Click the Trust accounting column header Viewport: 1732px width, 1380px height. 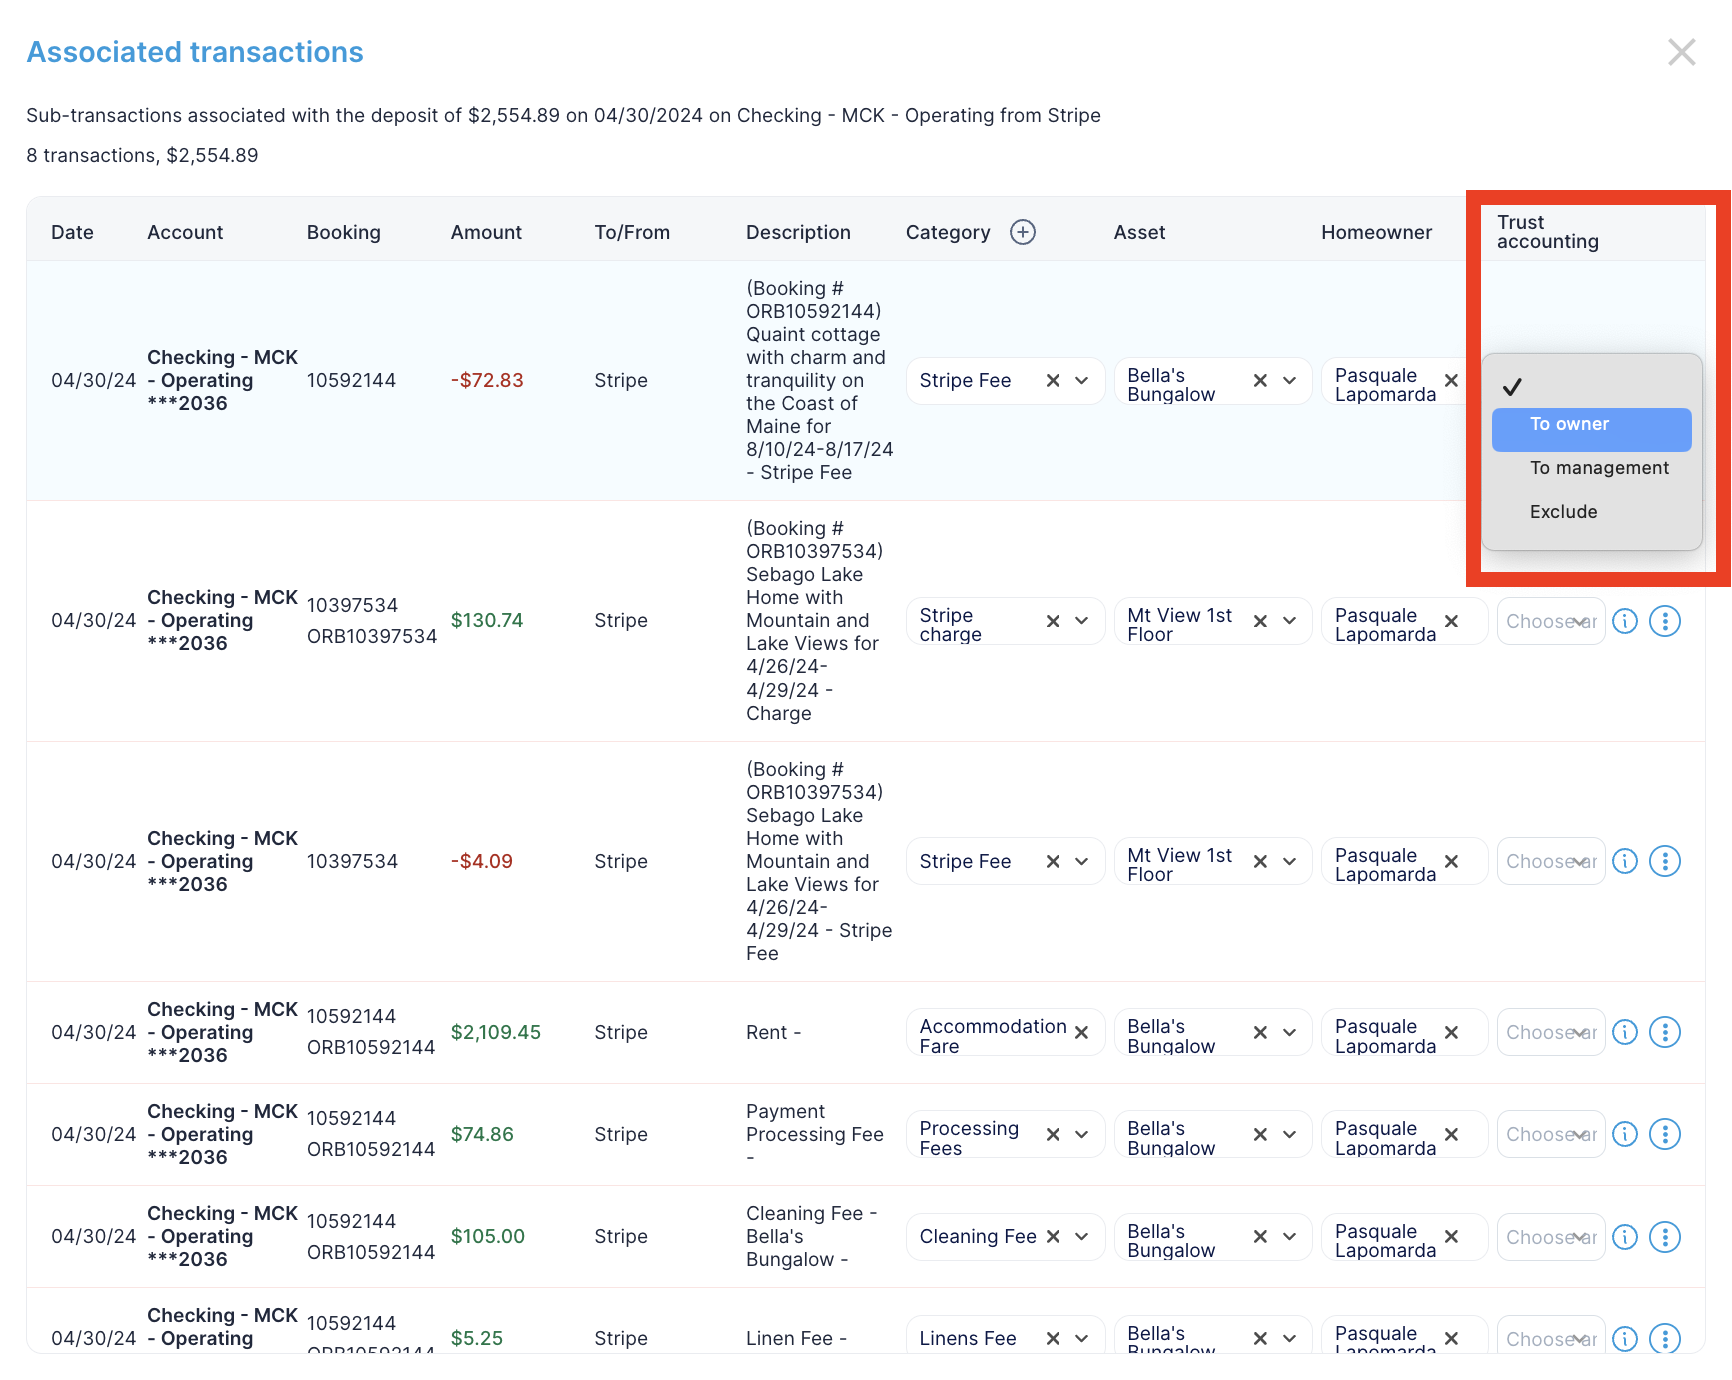click(1547, 232)
